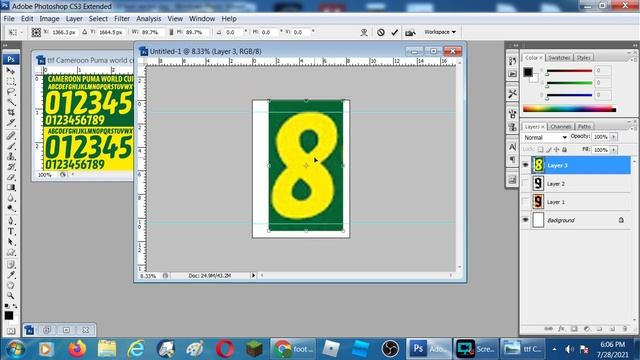Image resolution: width=640 pixels, height=360 pixels.
Task: Create a new layer icon in Layers panel
Action: point(612,329)
